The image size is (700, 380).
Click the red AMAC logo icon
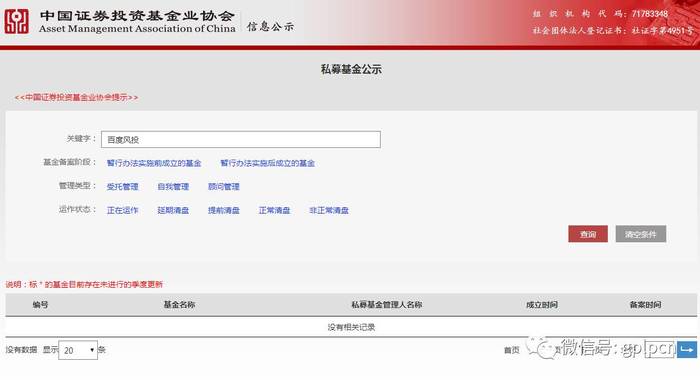click(x=17, y=21)
